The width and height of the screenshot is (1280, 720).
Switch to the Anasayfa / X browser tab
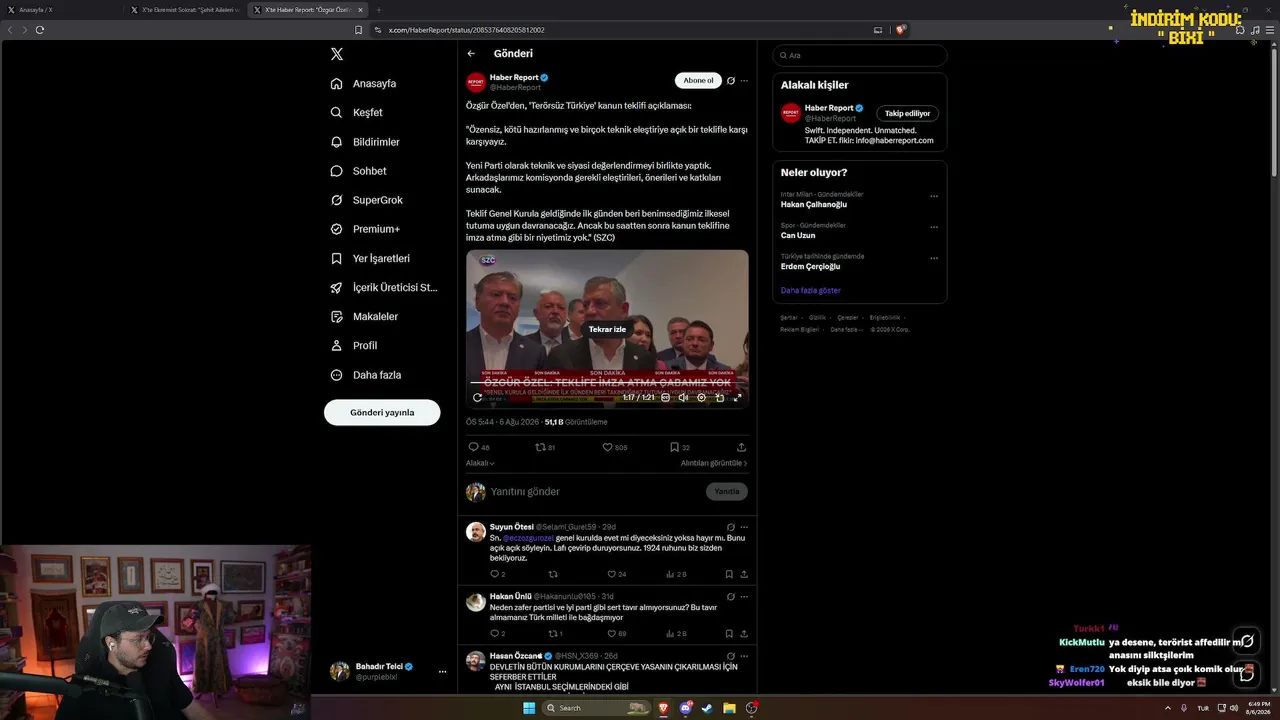click(62, 10)
